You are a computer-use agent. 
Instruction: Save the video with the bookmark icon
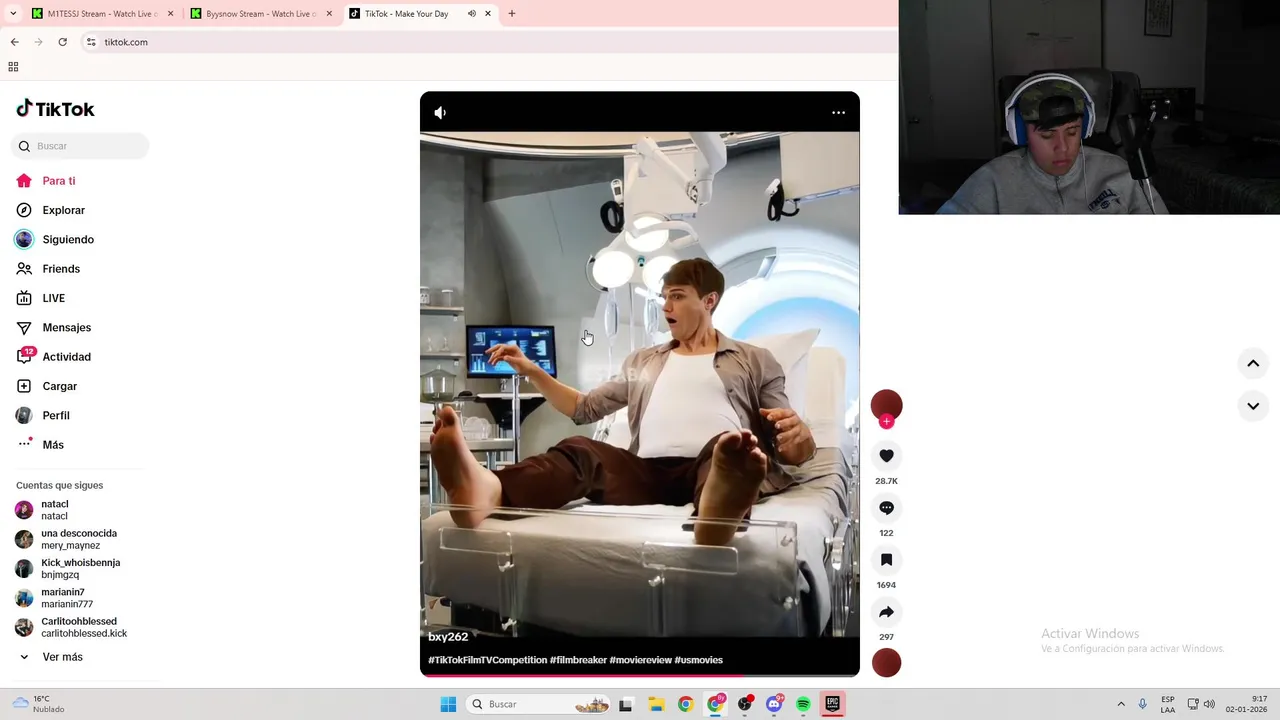(886, 560)
